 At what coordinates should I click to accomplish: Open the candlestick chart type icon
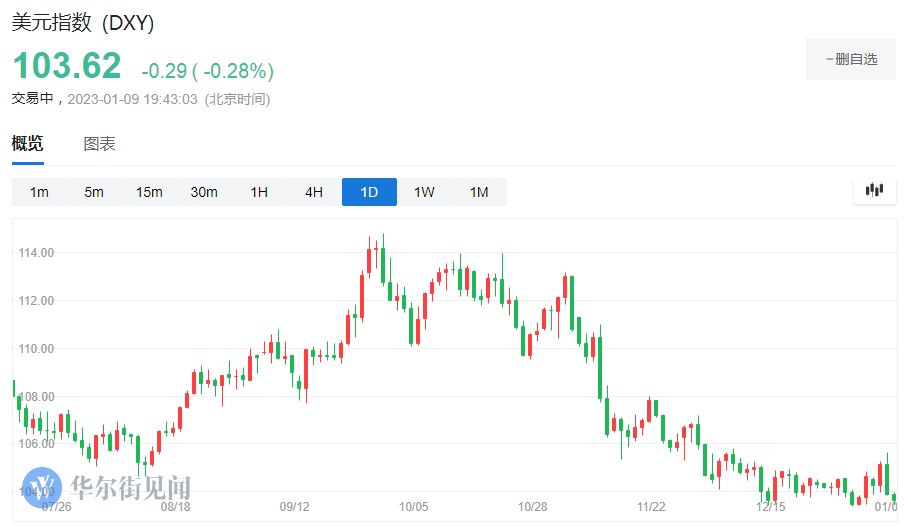875,190
